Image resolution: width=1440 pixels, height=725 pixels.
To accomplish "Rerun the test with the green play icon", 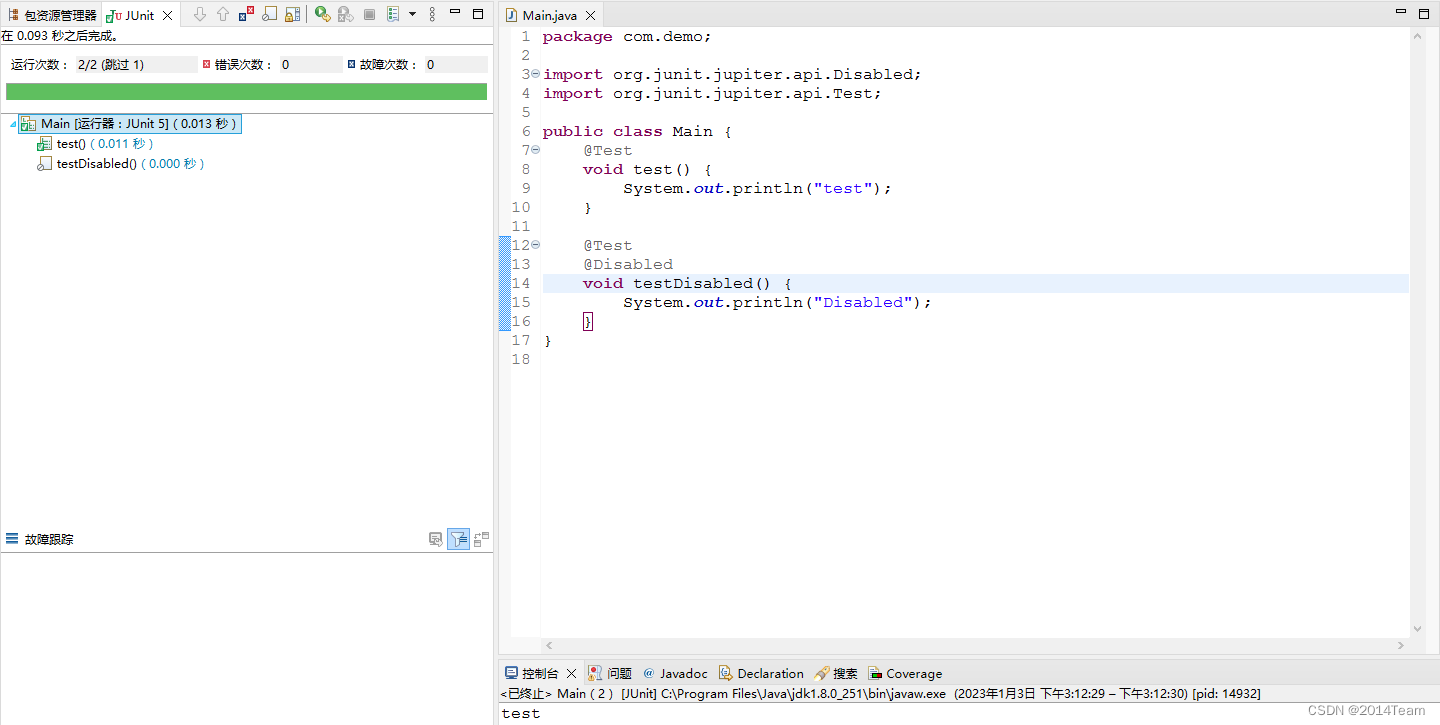I will 322,14.
